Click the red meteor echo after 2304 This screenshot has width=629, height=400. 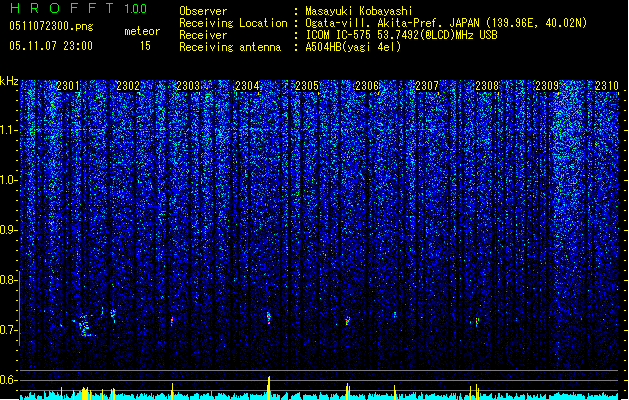coord(269,318)
